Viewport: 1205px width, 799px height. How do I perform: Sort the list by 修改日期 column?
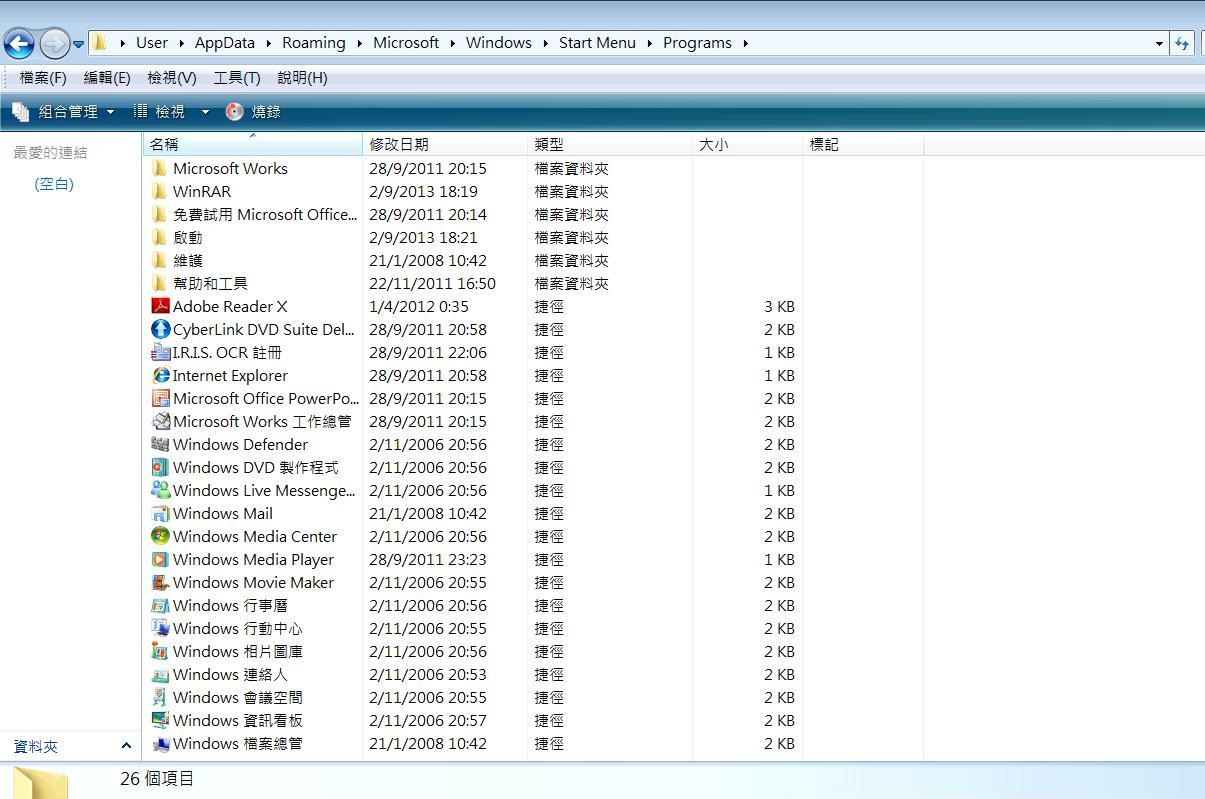pyautogui.click(x=445, y=144)
